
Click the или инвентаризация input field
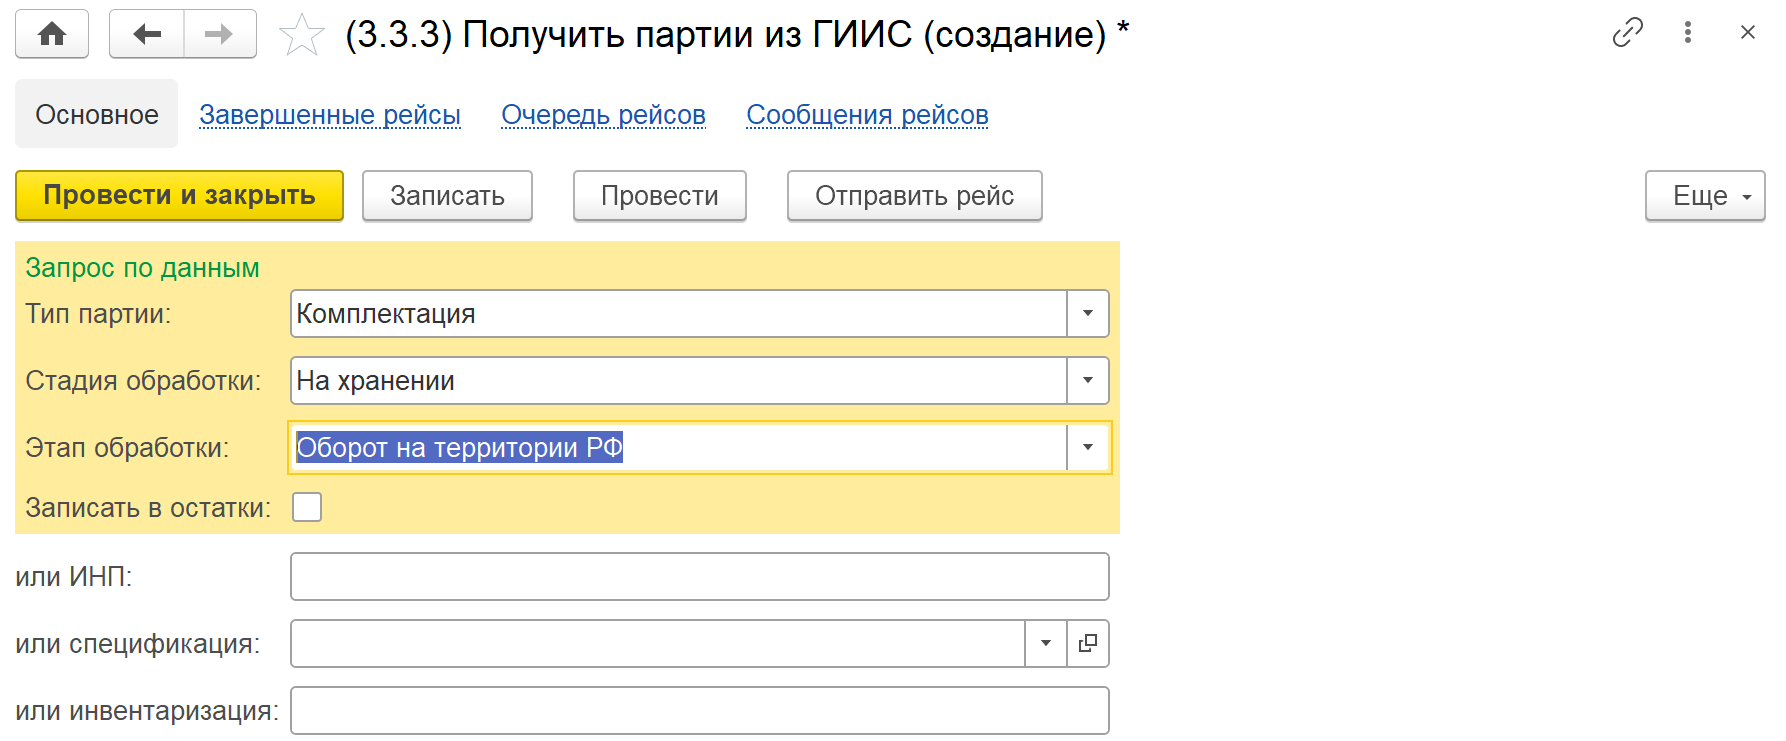700,710
